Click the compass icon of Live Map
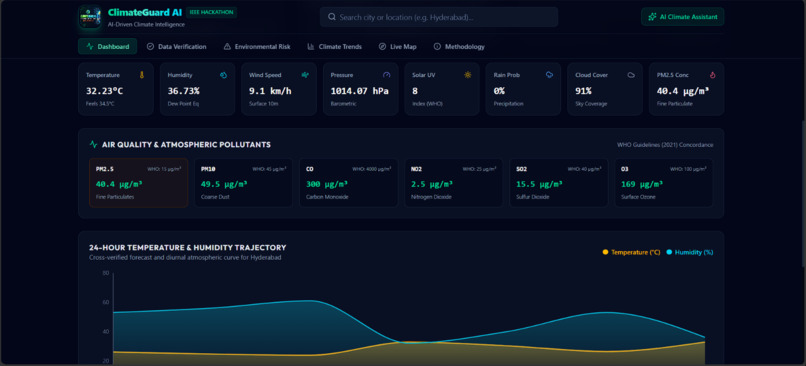This screenshot has height=366, width=806. pos(382,46)
